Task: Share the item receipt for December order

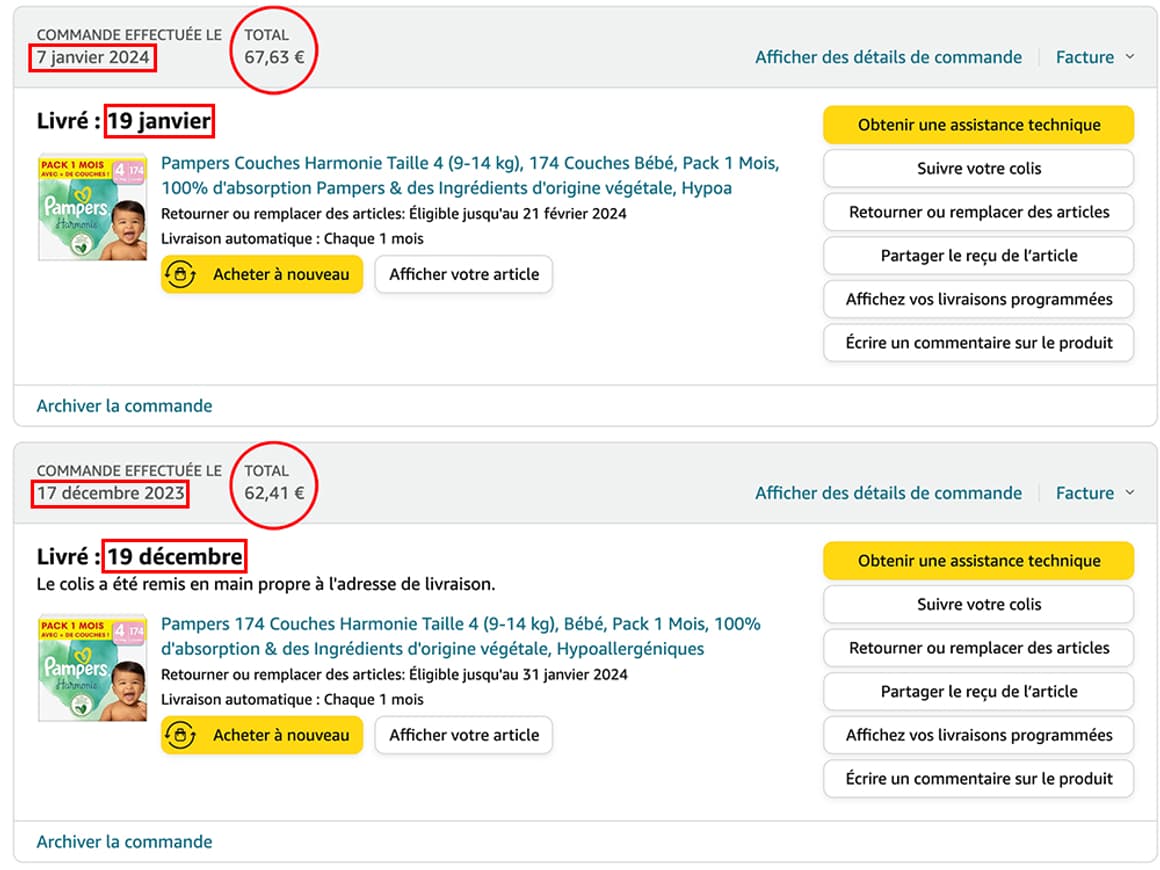Action: point(978,691)
